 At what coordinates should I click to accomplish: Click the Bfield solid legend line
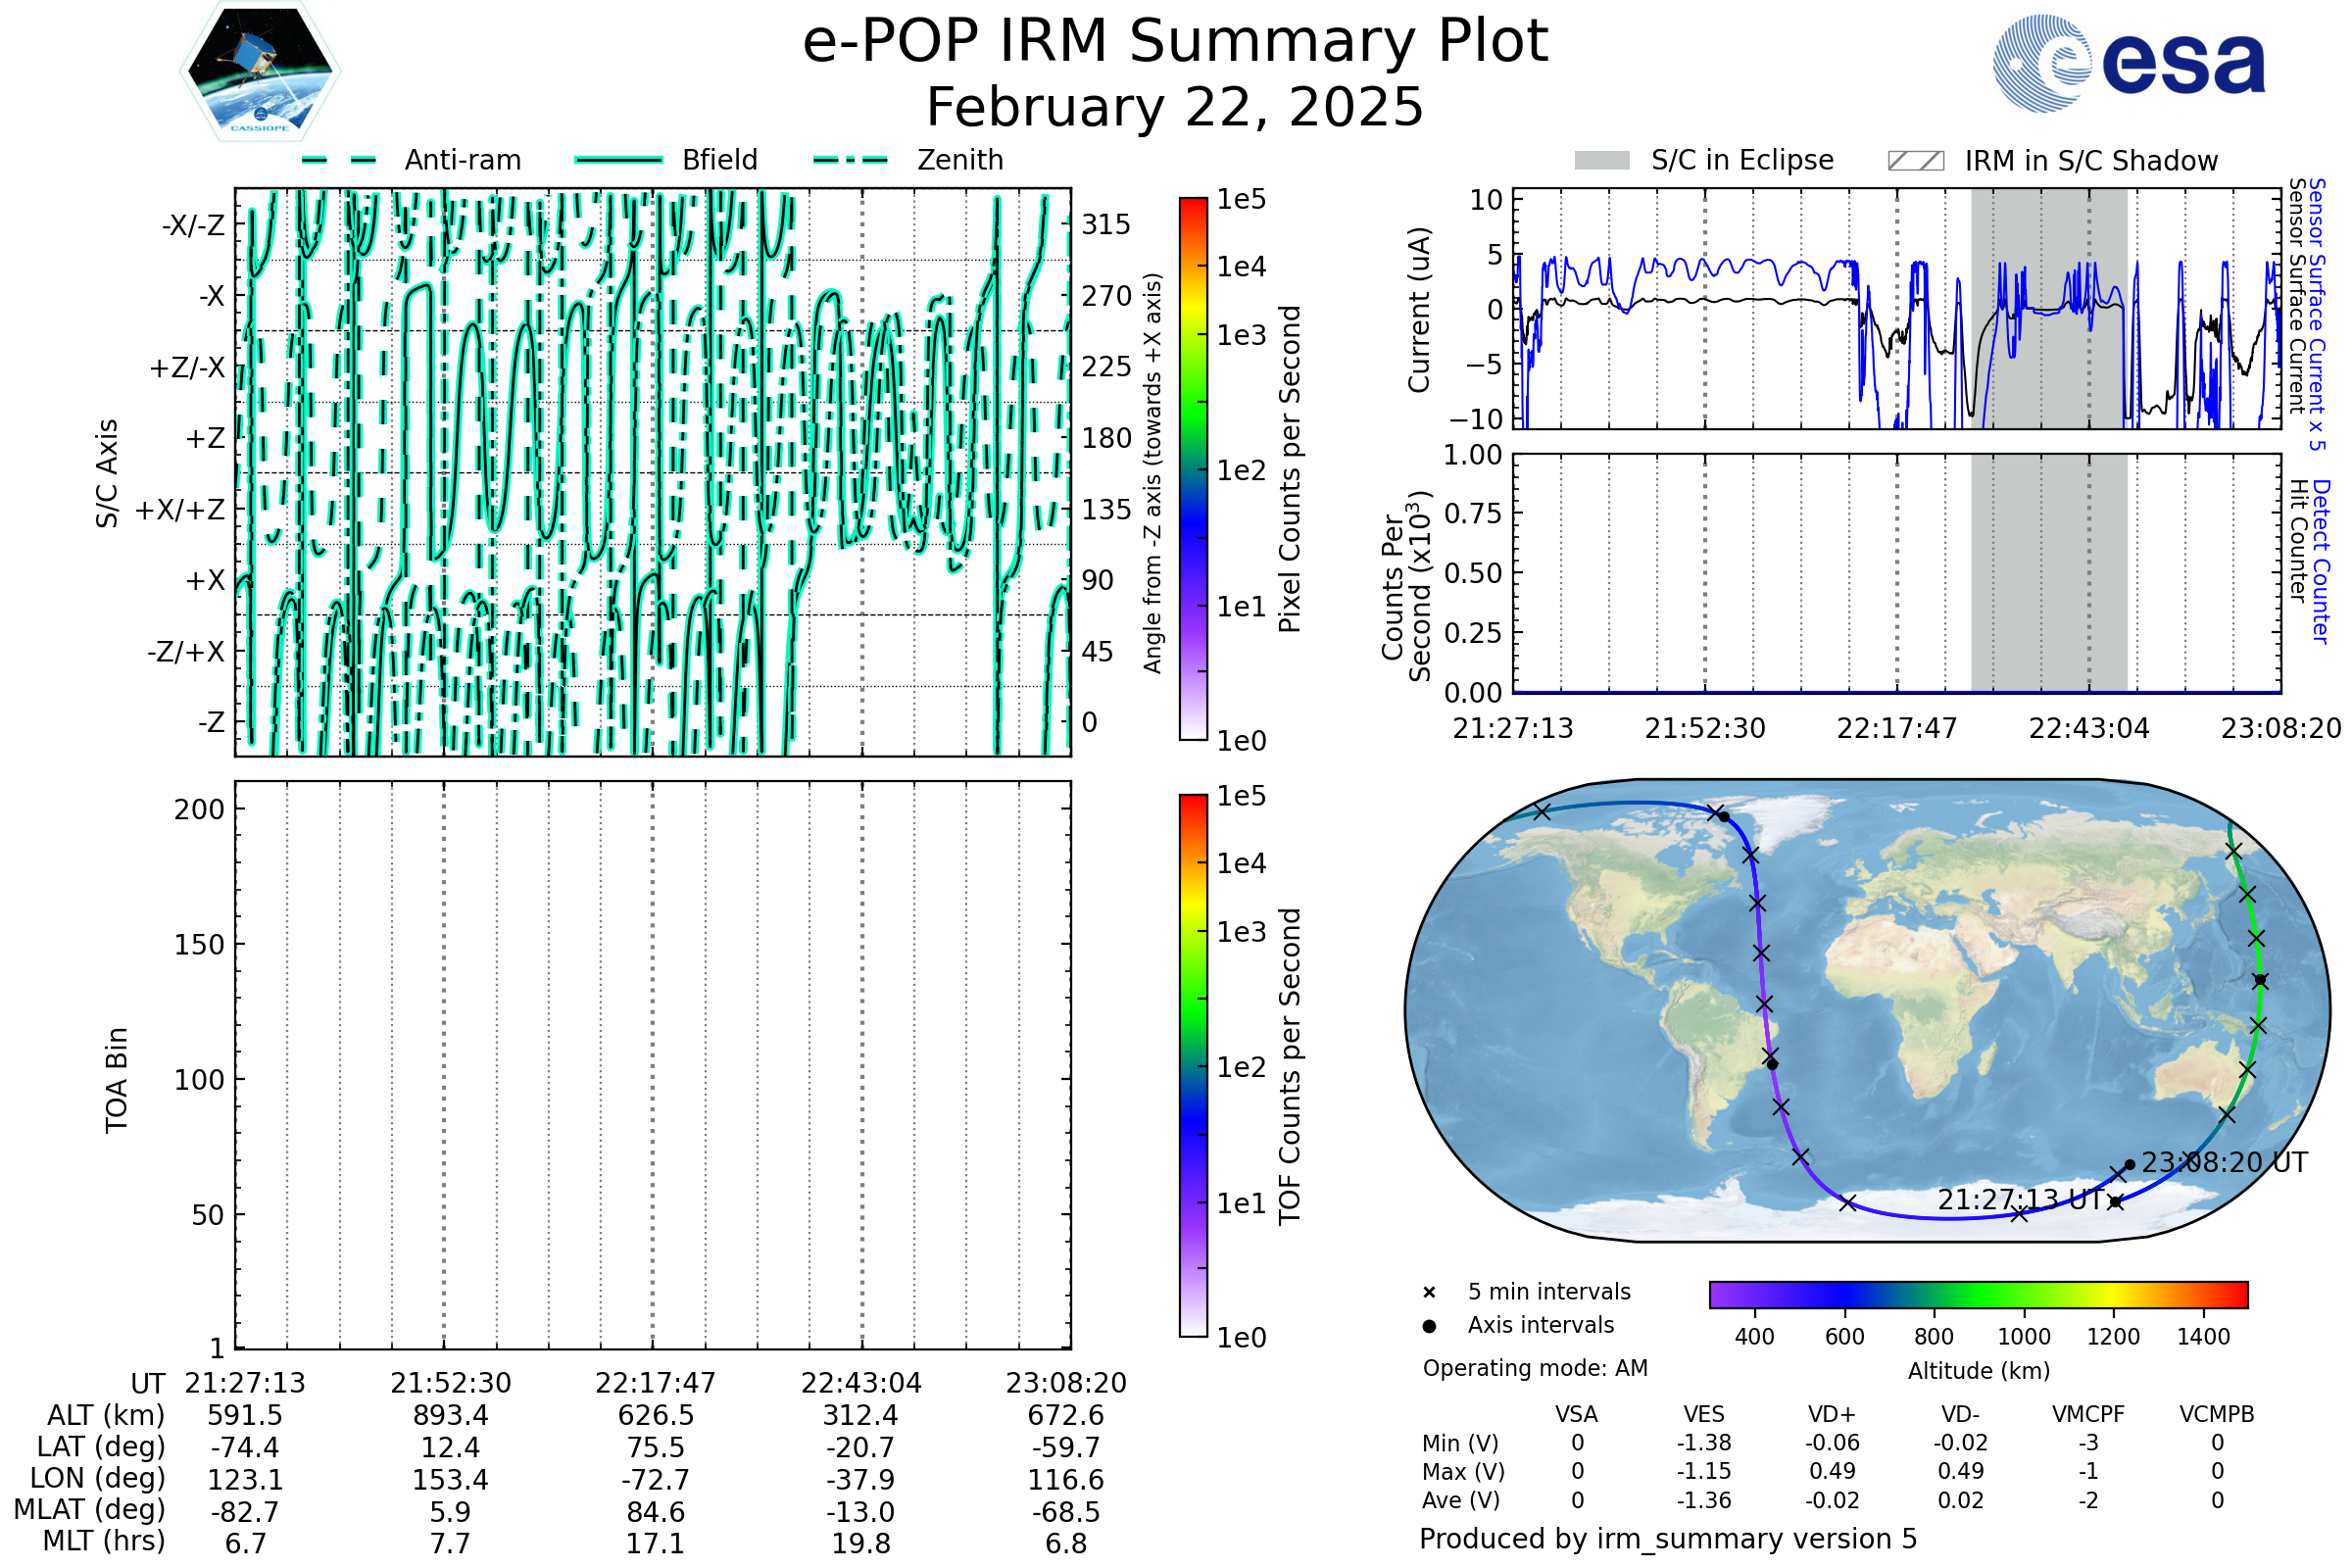click(x=618, y=160)
